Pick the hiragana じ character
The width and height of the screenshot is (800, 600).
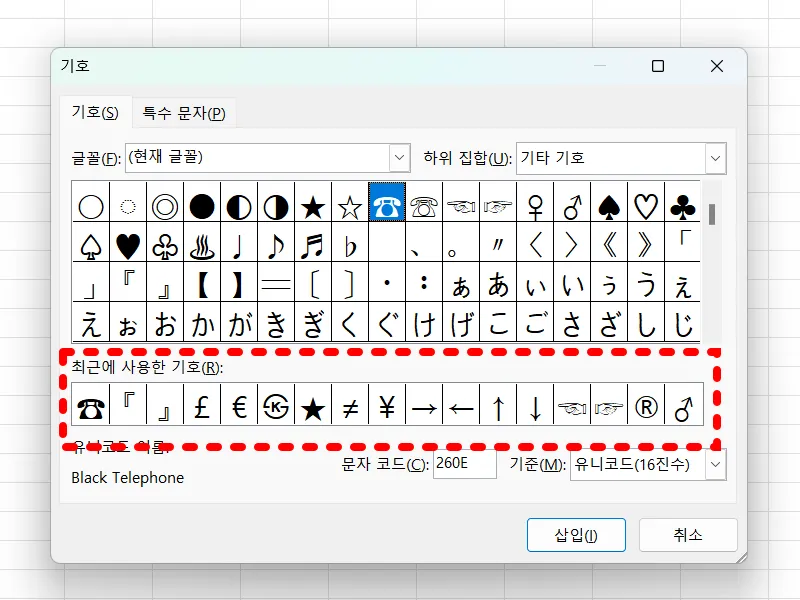coord(683,322)
